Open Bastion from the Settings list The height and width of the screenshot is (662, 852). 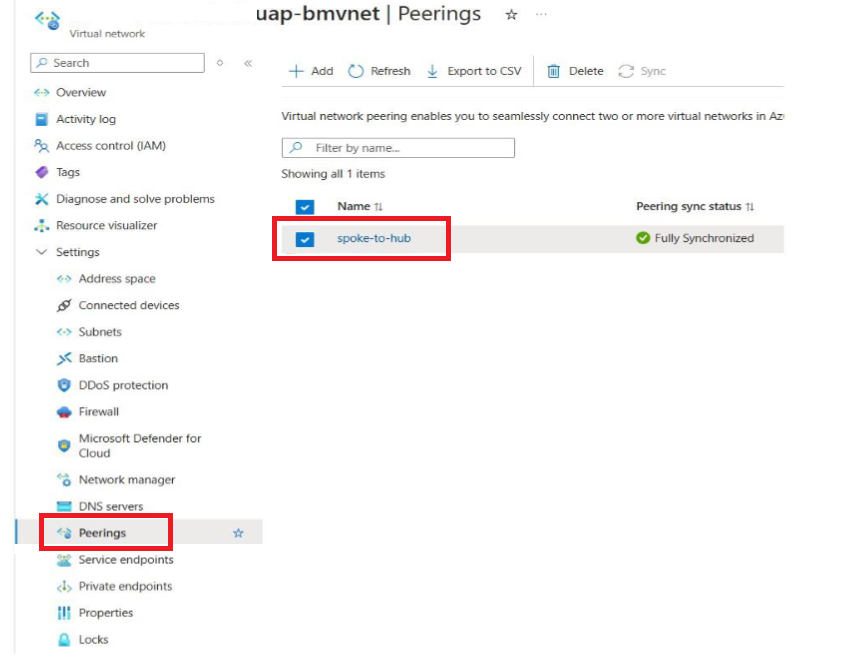pos(96,358)
